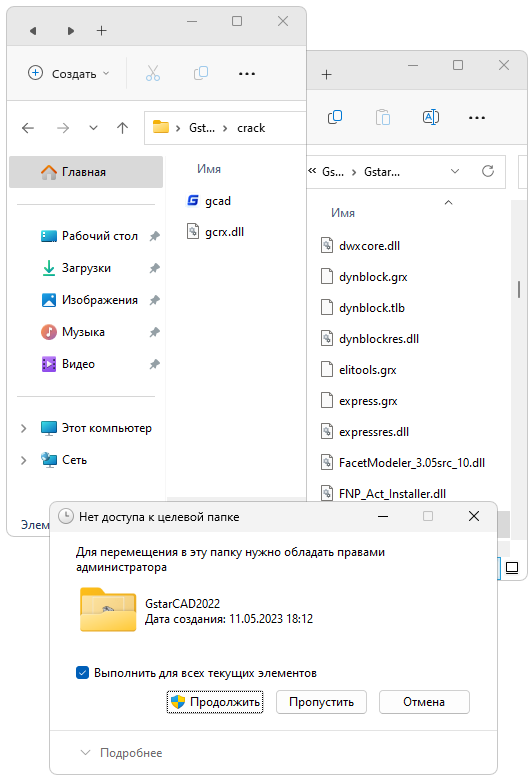Click the Rename icon in the Gstar window
The image size is (532, 780).
[430, 117]
